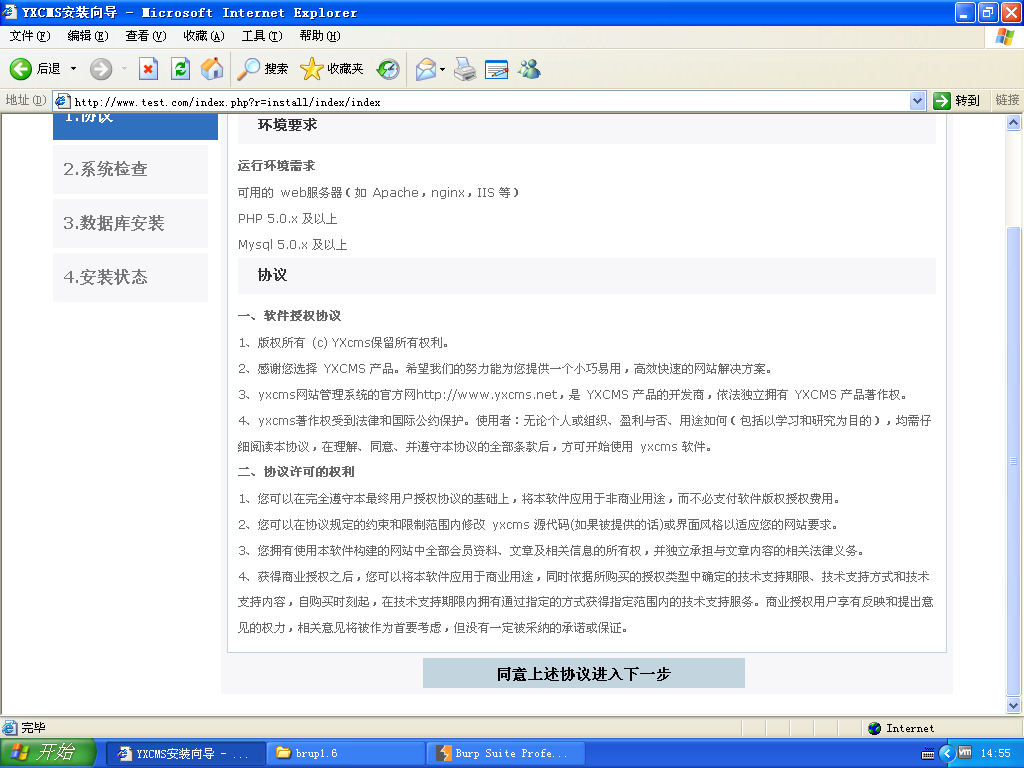Click the text PHP 5.0.x 及以上
This screenshot has height=768, width=1024.
click(x=287, y=219)
